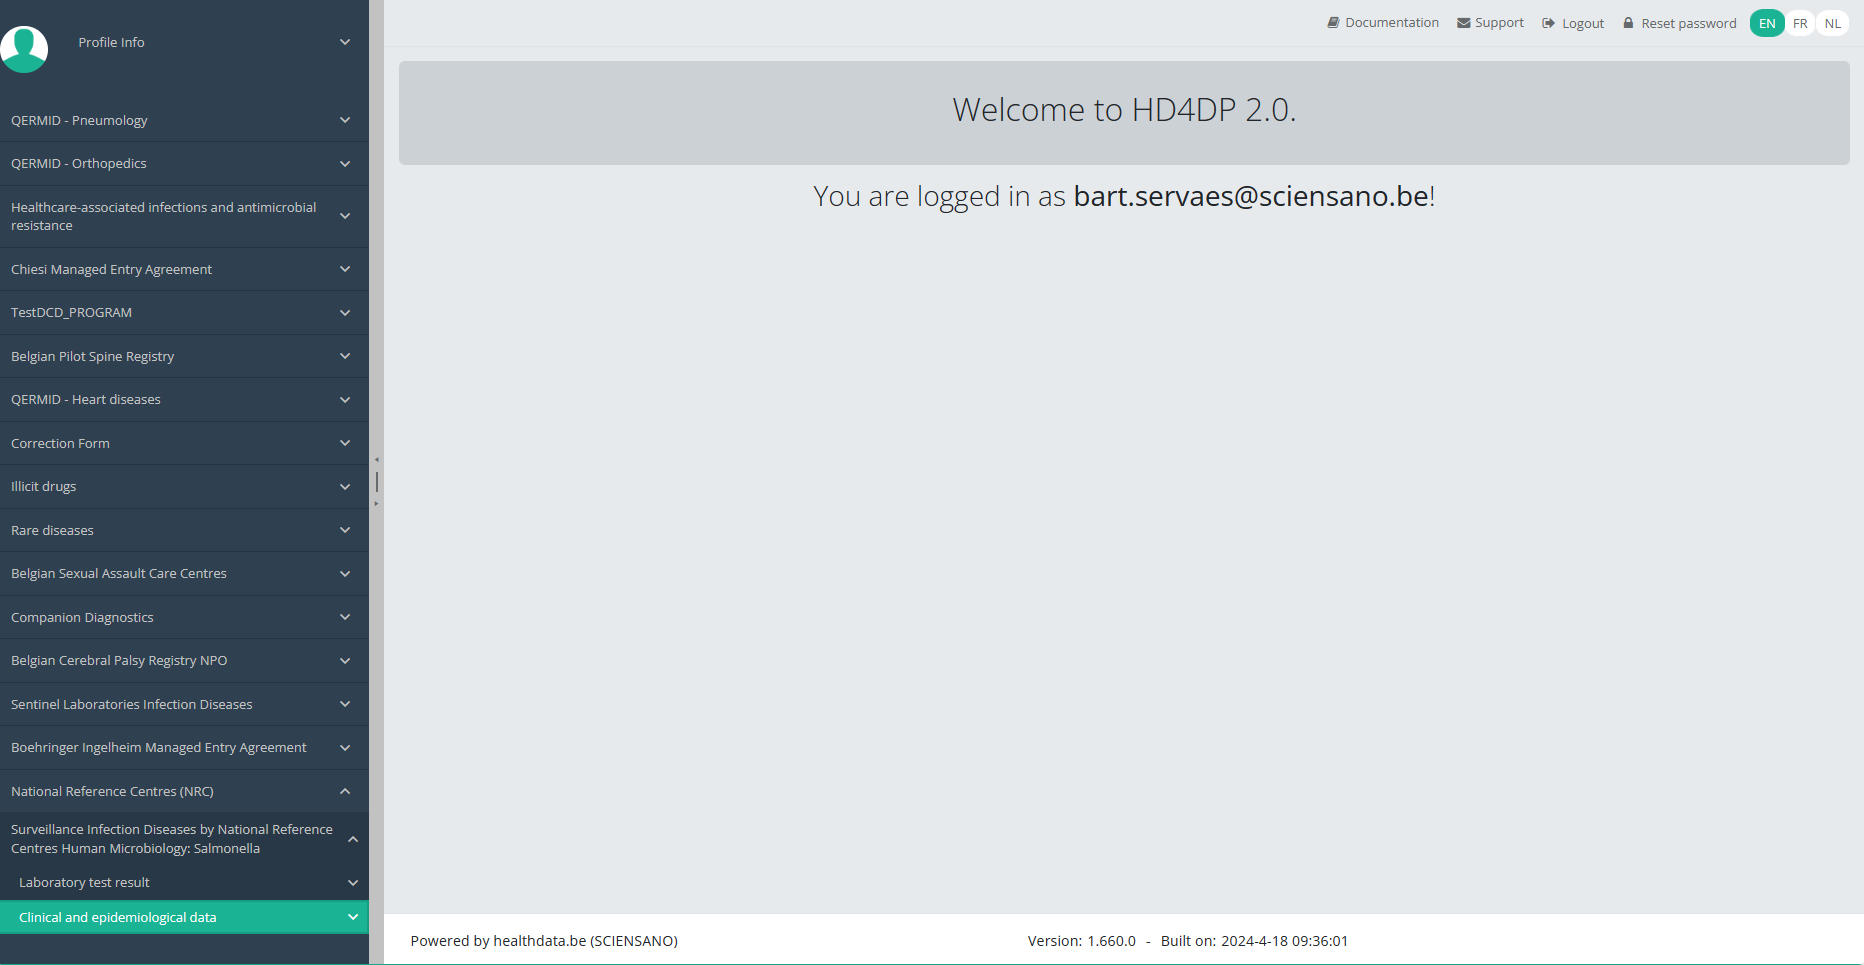Click the Logout arrow icon
Screen dimensions: 1864x965
[1548, 23]
